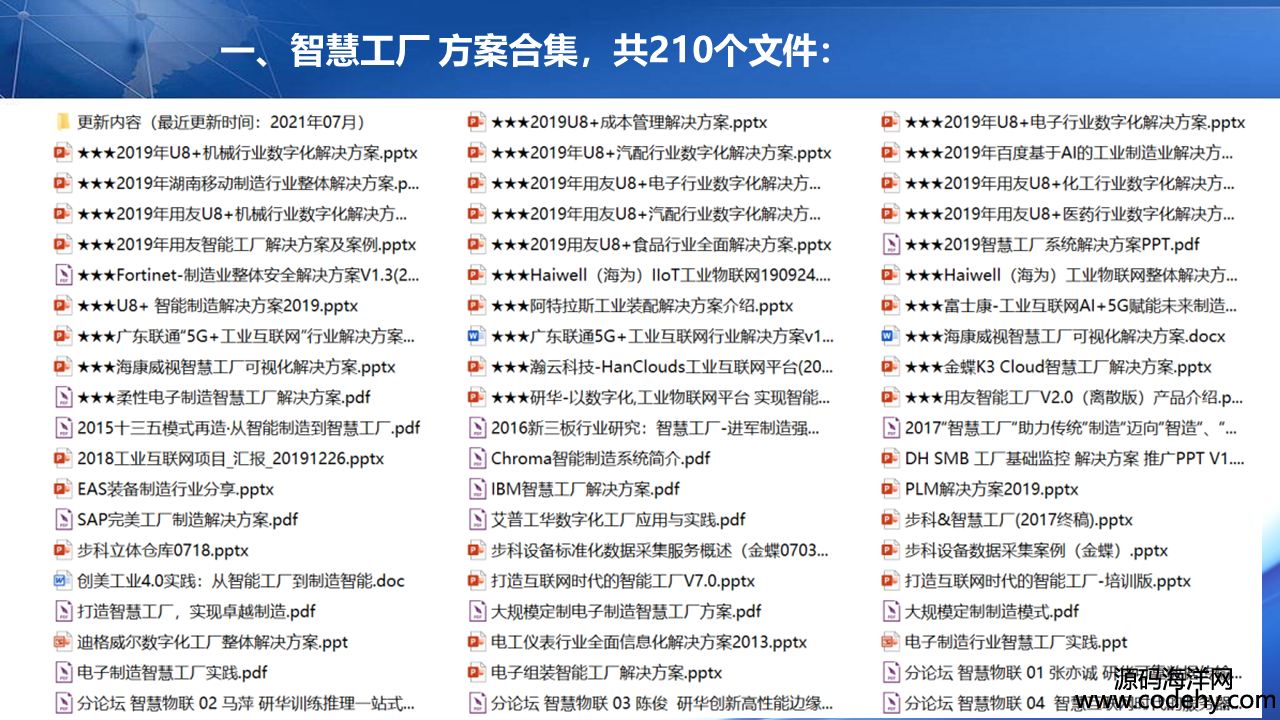
Task: Select file name 海康威视智慧工厂可视化解决方案.pptx
Action: pos(237,367)
